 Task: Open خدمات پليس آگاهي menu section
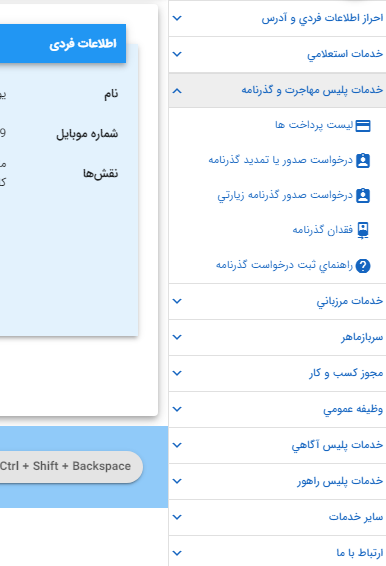click(277, 445)
